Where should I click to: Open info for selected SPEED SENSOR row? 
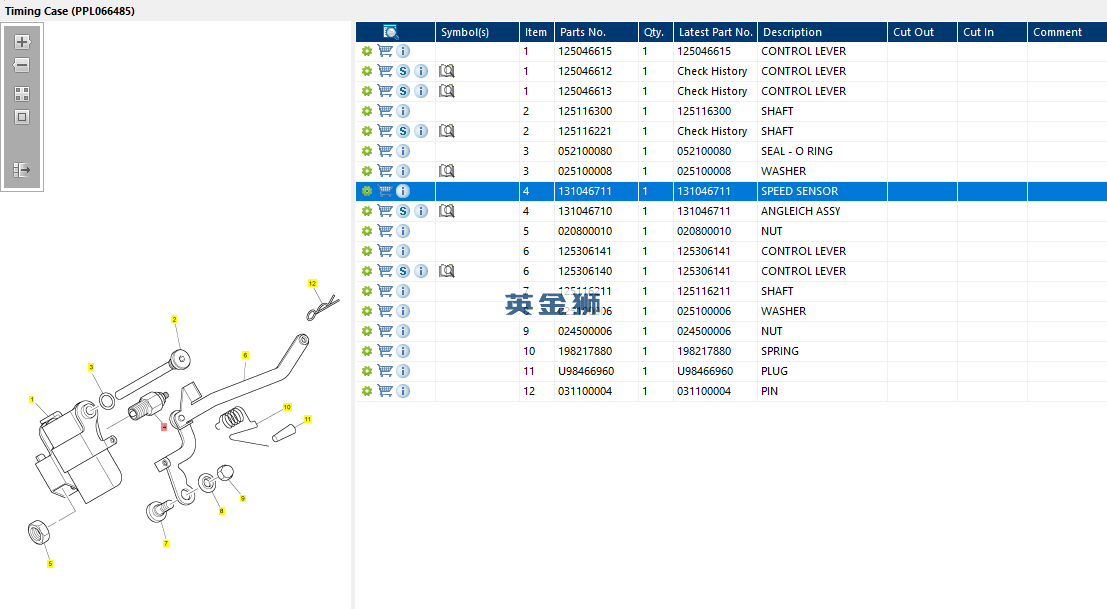pos(403,191)
